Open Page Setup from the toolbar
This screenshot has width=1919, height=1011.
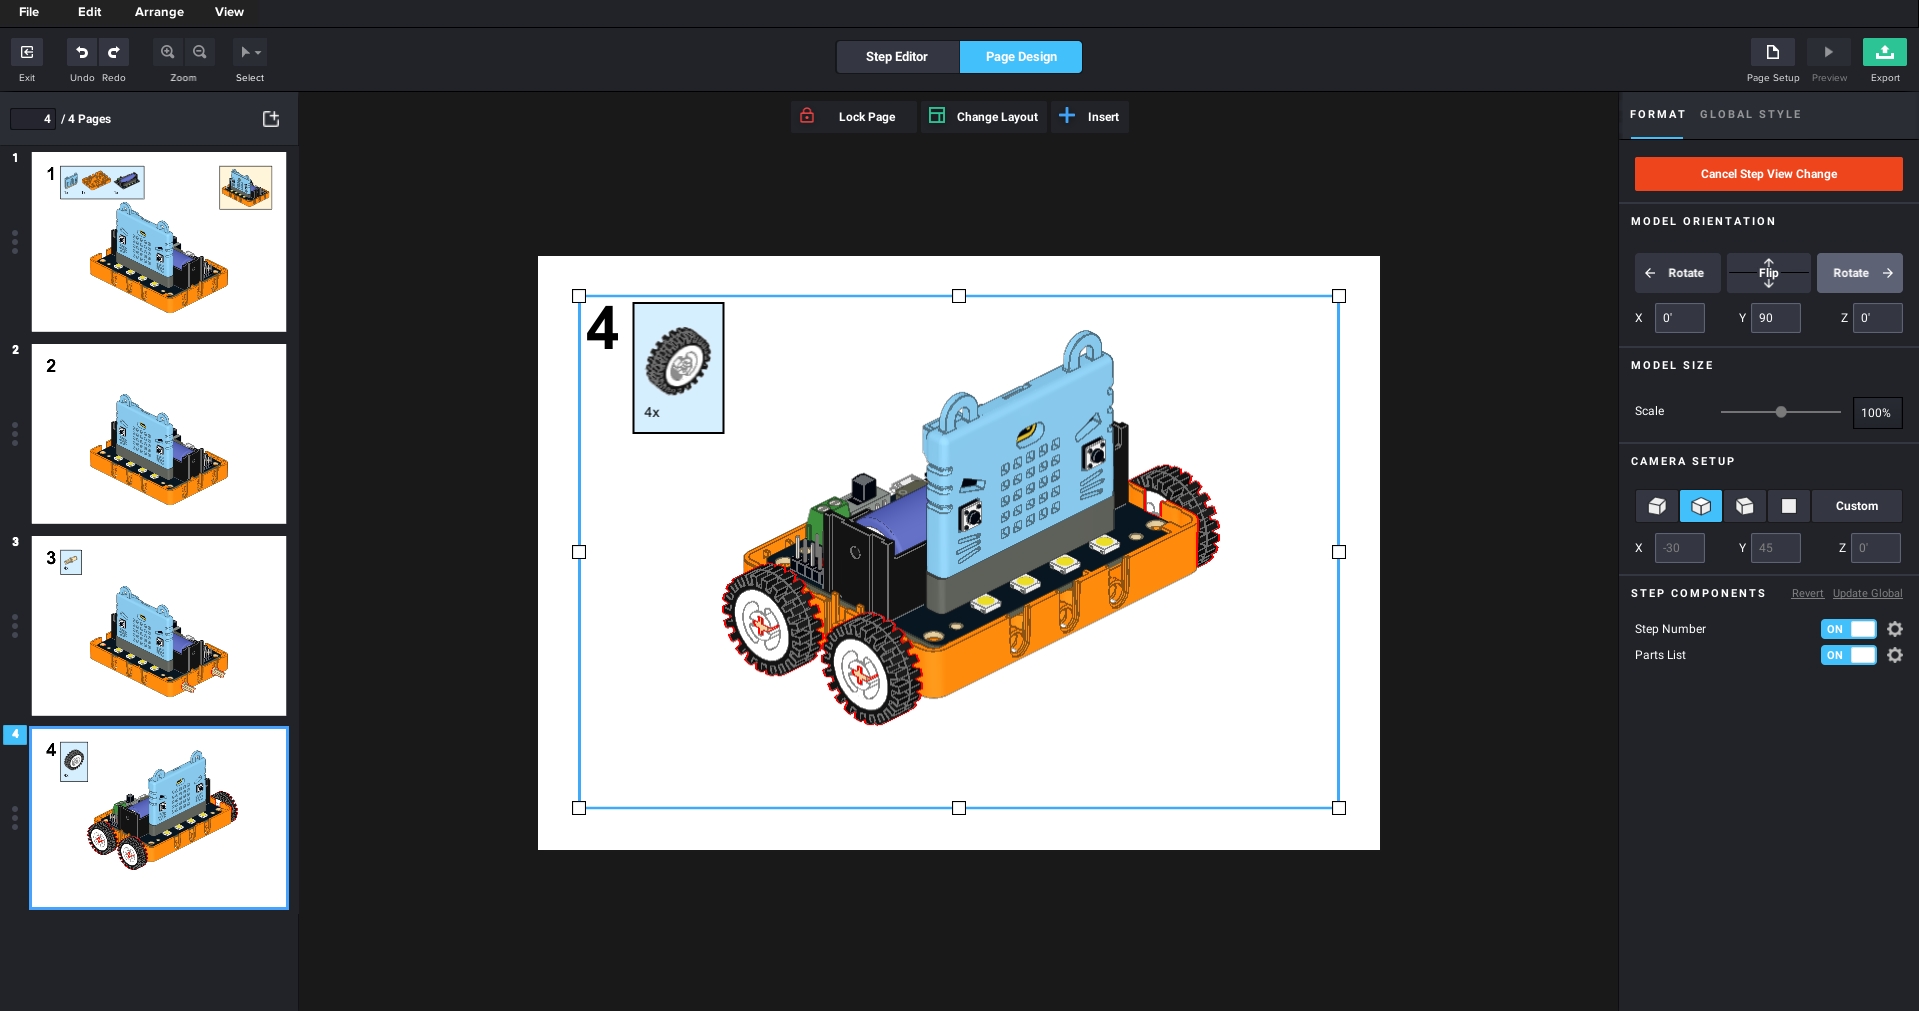1772,53
